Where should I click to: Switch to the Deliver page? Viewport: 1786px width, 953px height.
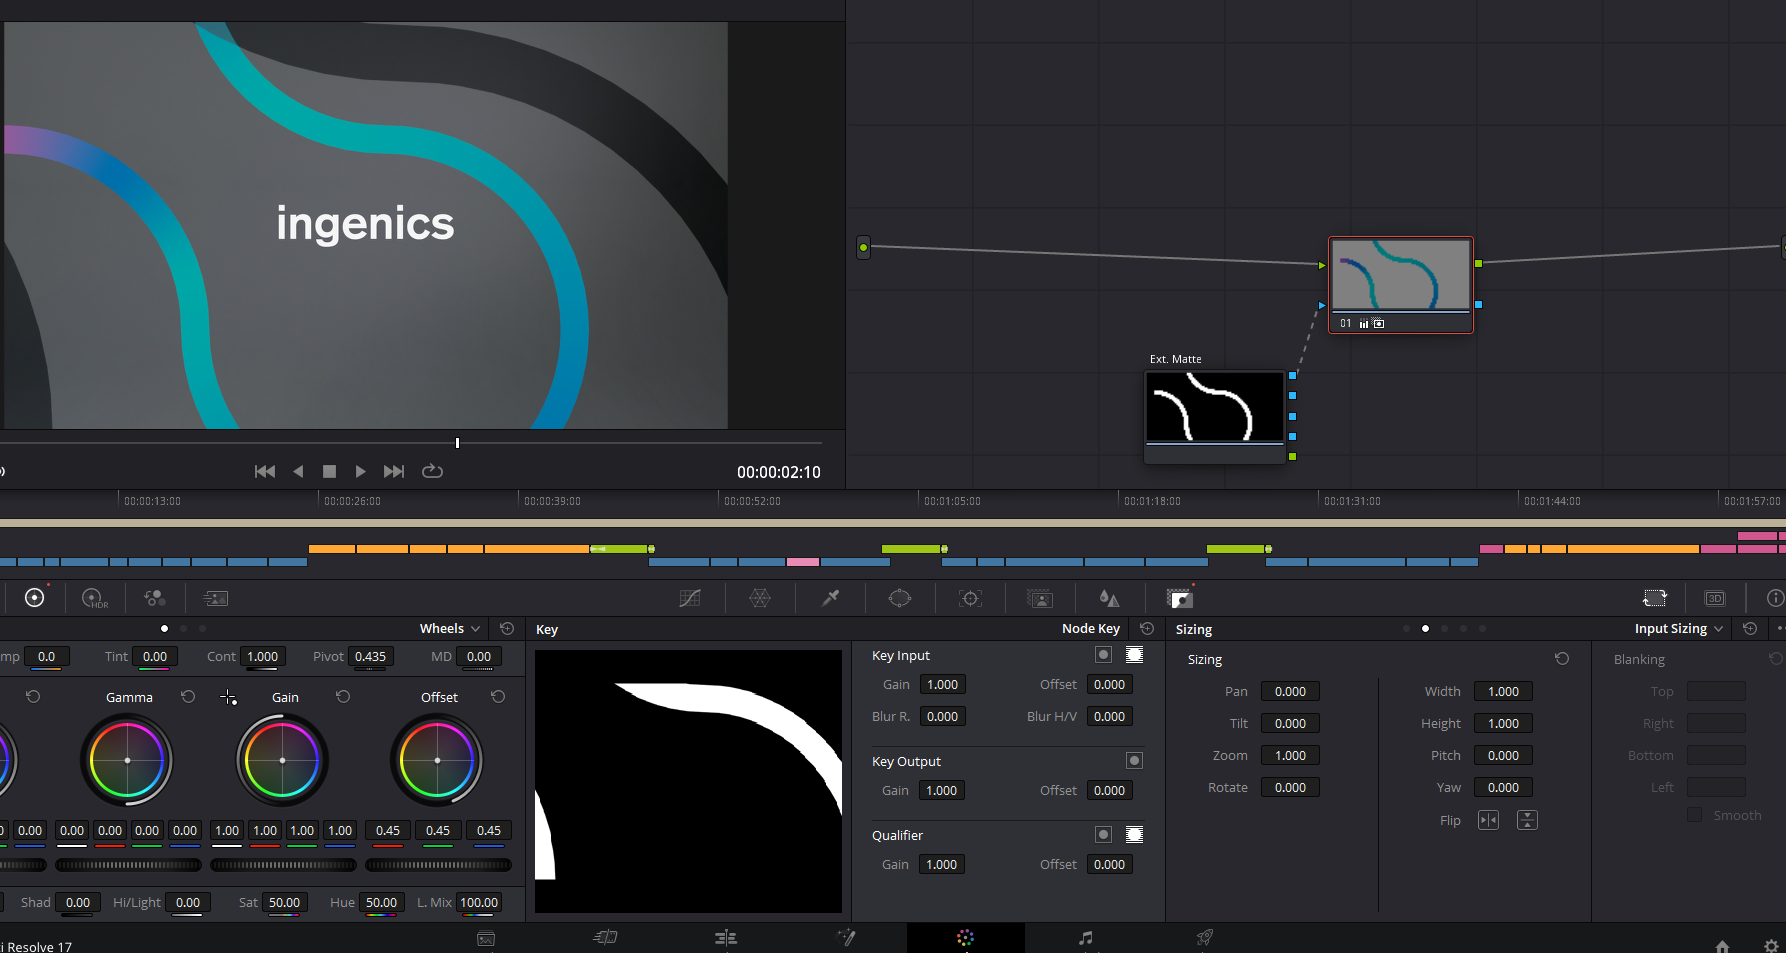[1205, 938]
